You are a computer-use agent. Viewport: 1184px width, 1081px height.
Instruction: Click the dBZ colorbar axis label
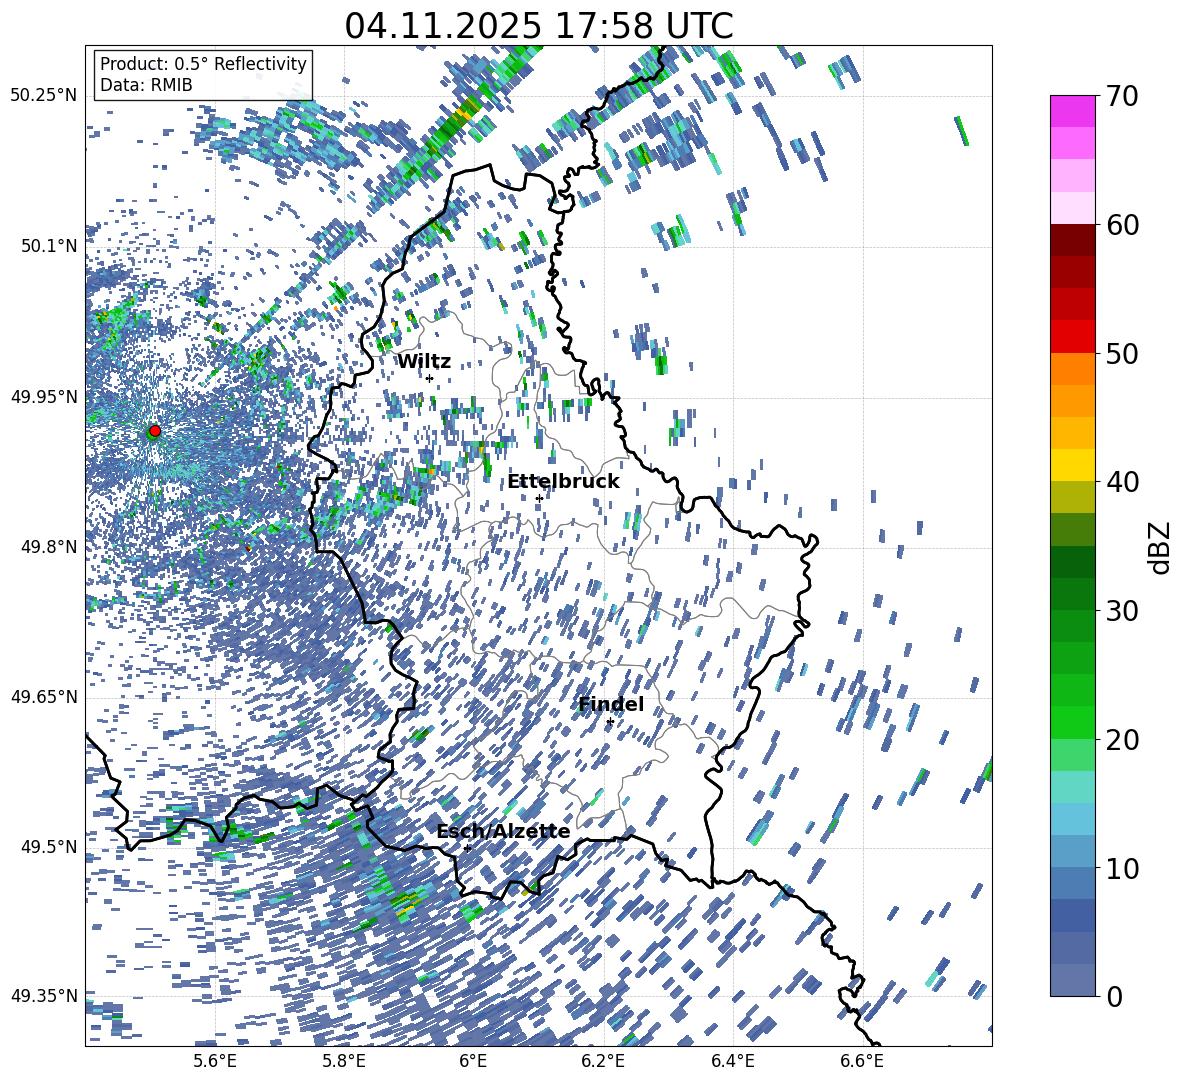1160,547
